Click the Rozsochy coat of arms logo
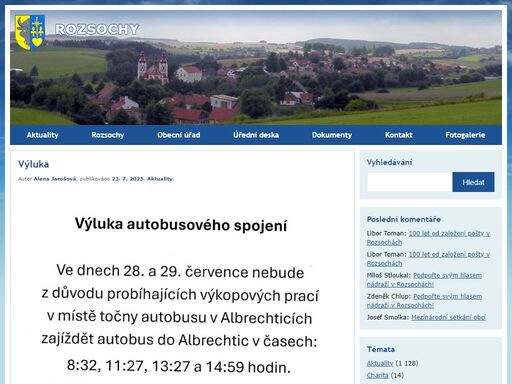Viewport: 512px width, 384px height. pyautogui.click(x=30, y=32)
